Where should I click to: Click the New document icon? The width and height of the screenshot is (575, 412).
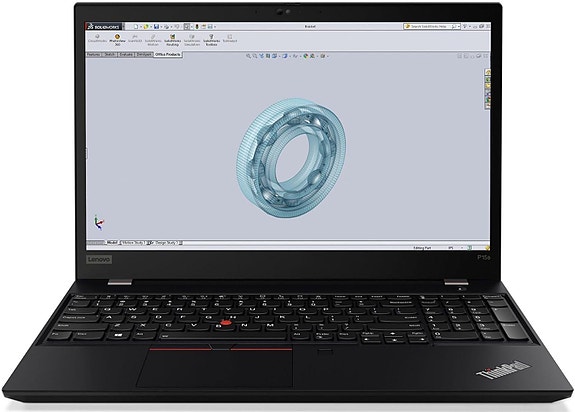136,26
